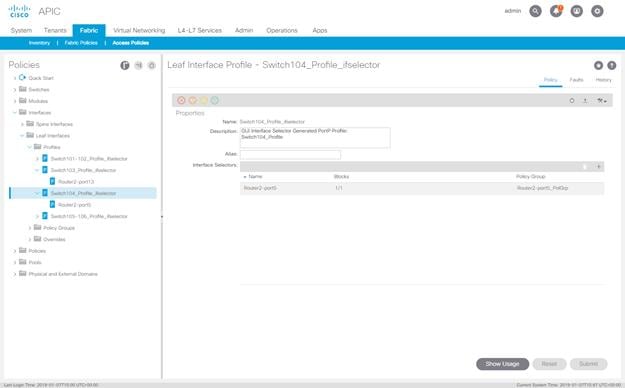Viewport: 625px width, 388px height.
Task: Switch to the History tab
Action: (603, 80)
